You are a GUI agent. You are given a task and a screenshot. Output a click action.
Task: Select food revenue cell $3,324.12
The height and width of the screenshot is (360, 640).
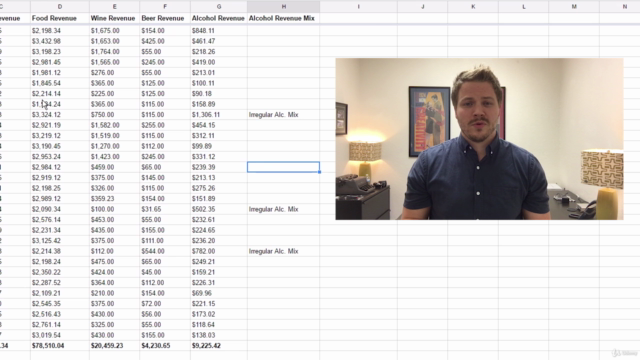tap(60, 115)
